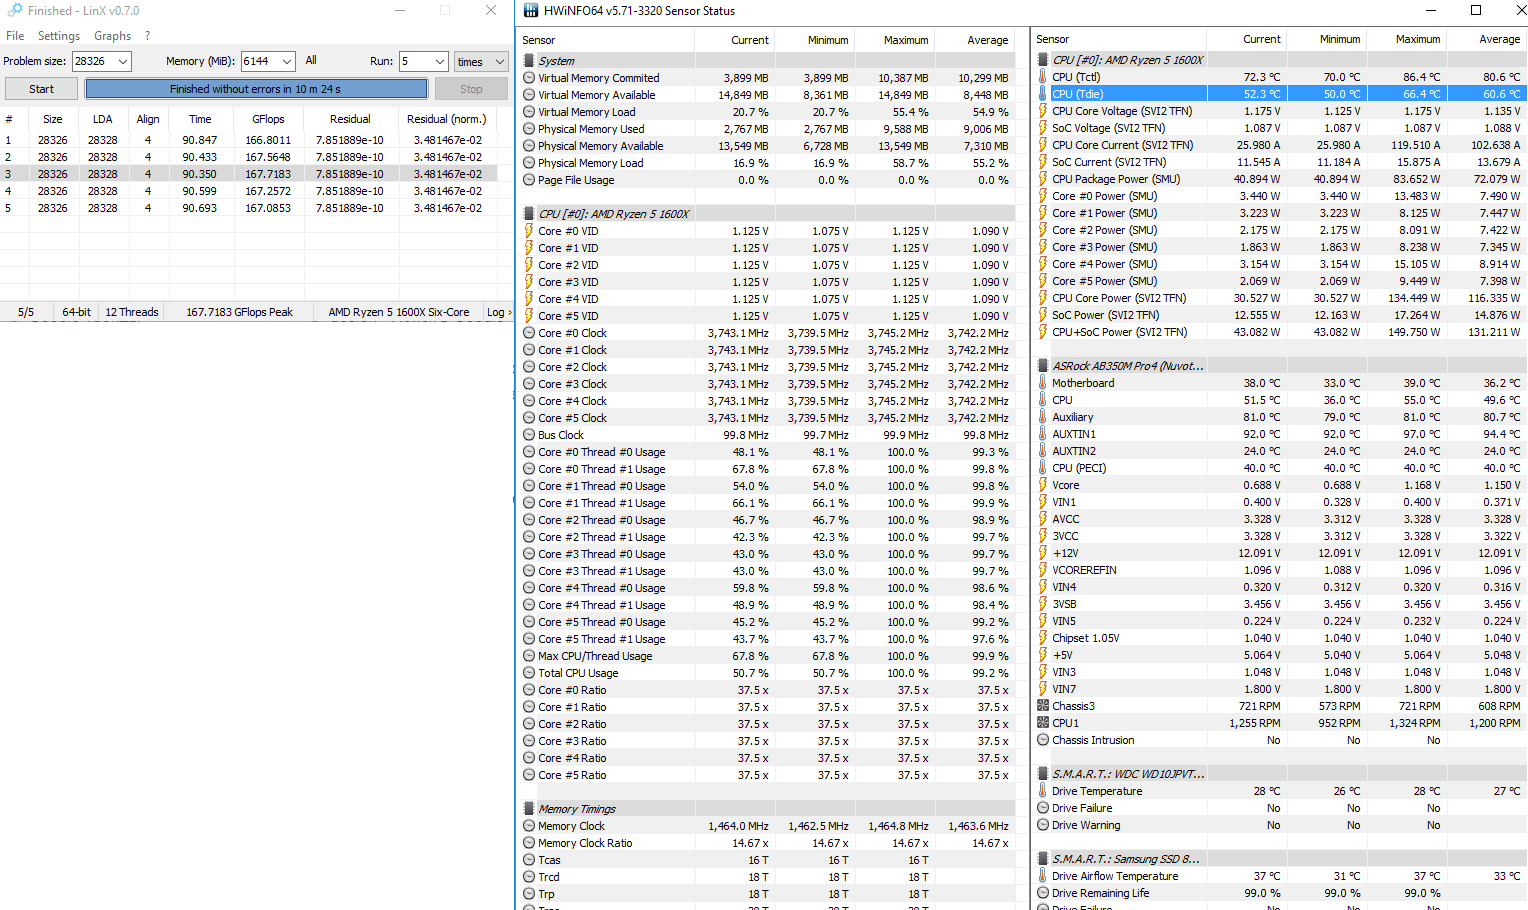
Task: Click the Core #5 VID voltage icon
Action: [529, 316]
